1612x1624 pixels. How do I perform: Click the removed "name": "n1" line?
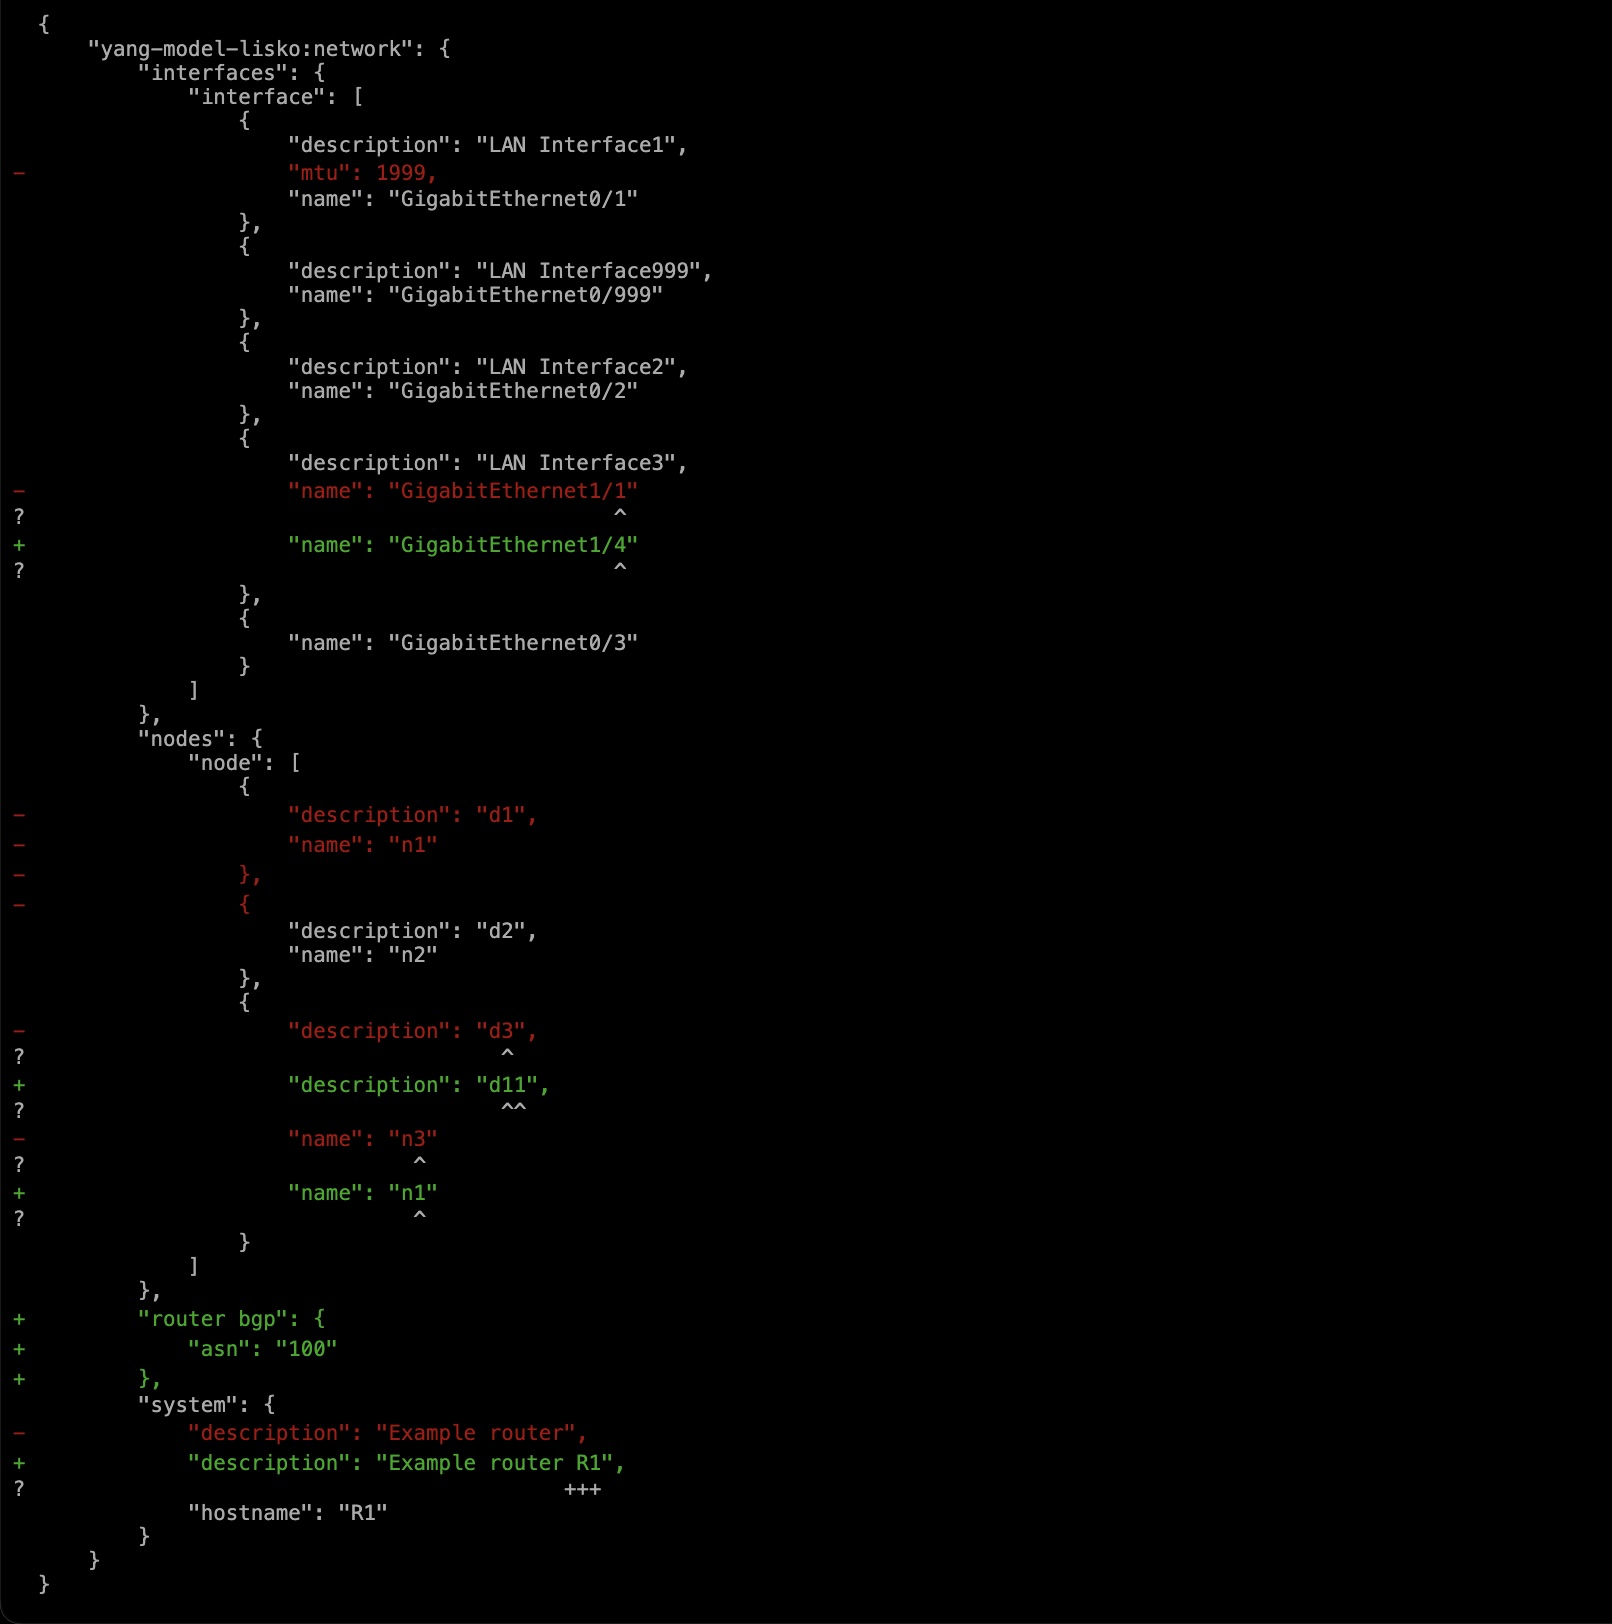pos(363,845)
